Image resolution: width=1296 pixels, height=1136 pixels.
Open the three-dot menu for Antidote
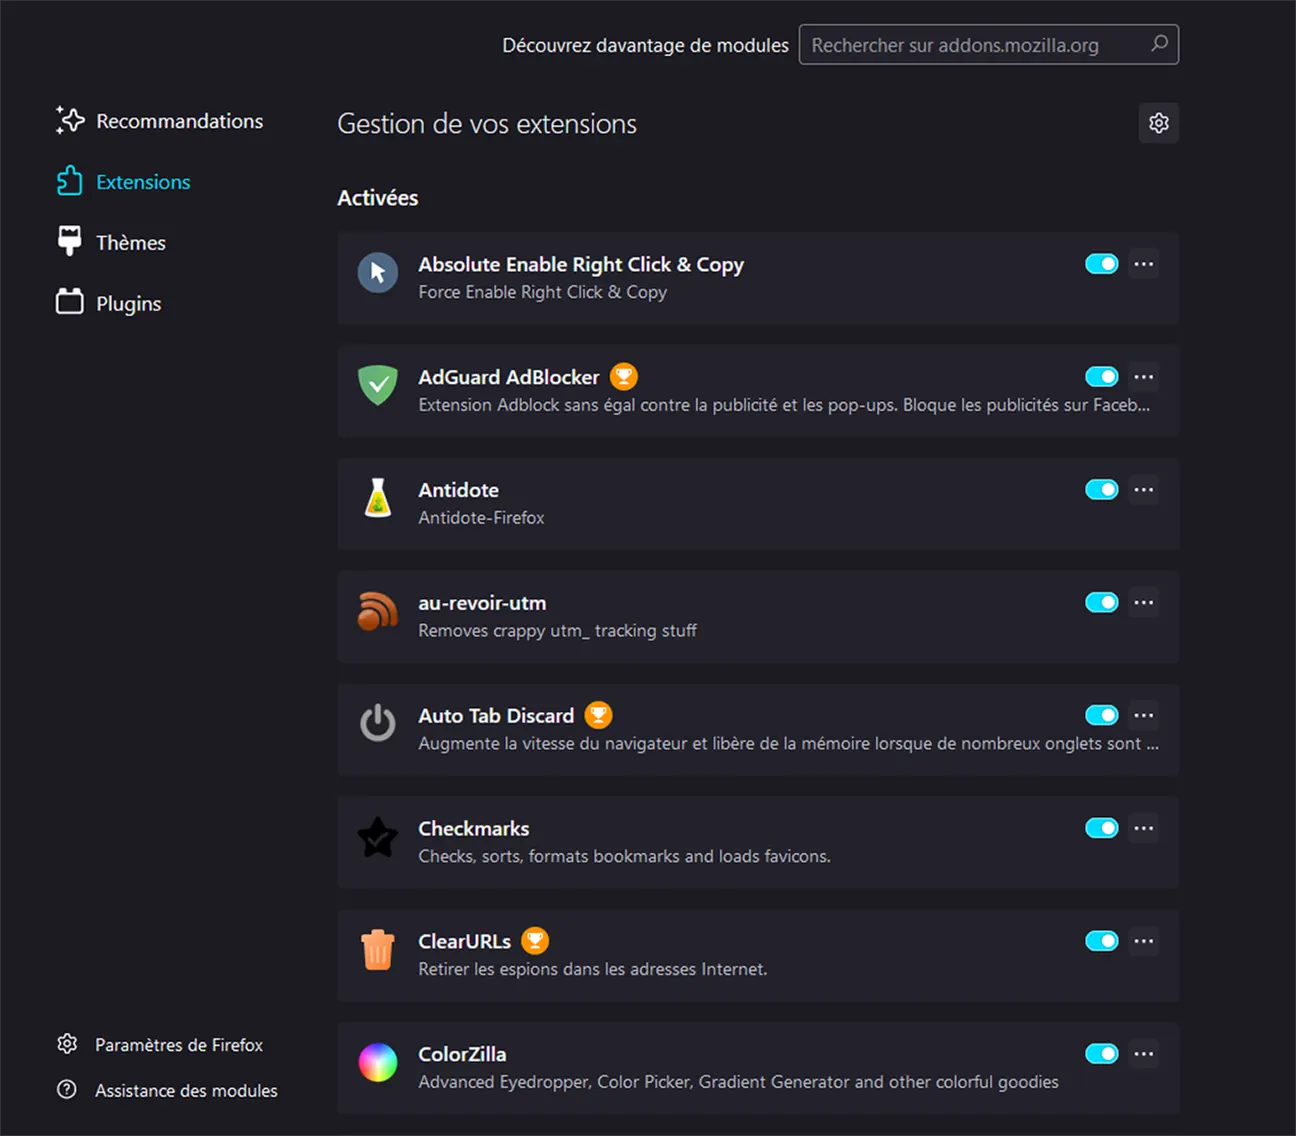click(1144, 490)
